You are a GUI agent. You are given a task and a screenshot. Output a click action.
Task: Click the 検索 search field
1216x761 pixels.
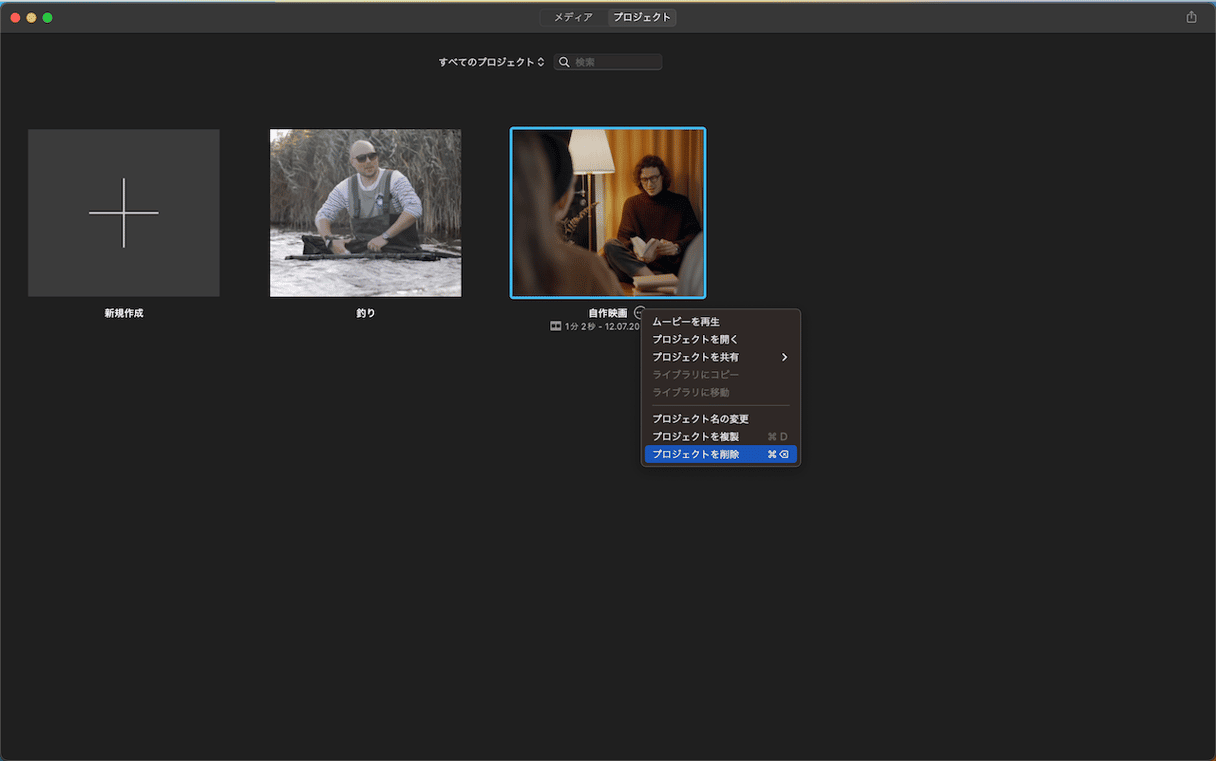(608, 62)
